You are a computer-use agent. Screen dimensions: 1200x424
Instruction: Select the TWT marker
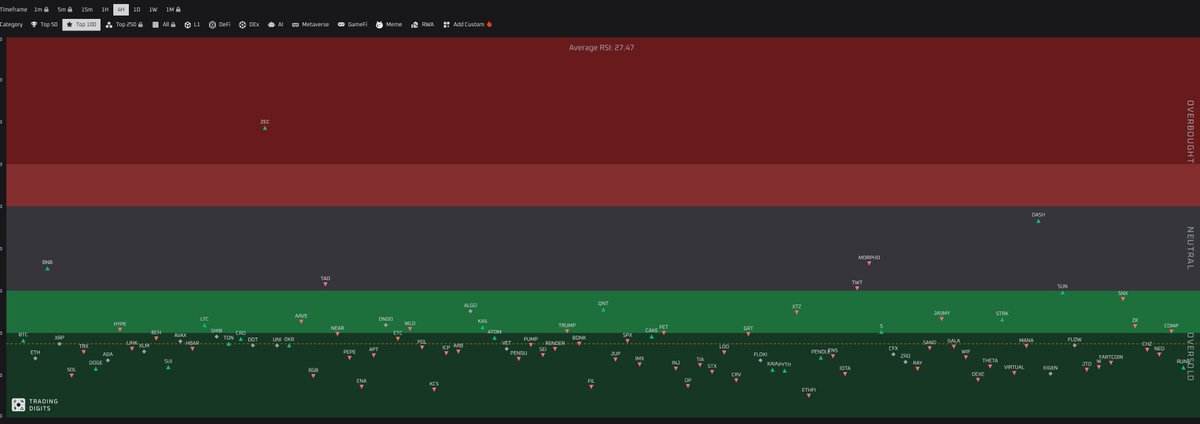857,288
